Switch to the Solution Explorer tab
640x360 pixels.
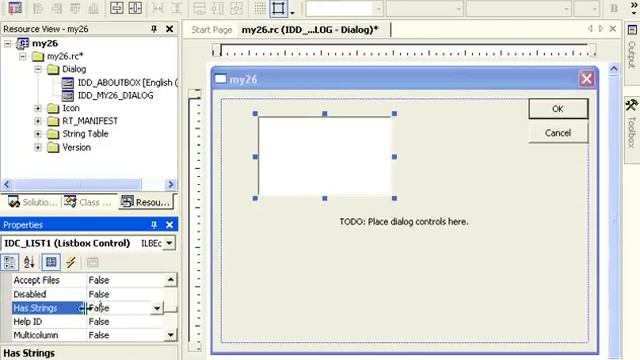coord(32,202)
